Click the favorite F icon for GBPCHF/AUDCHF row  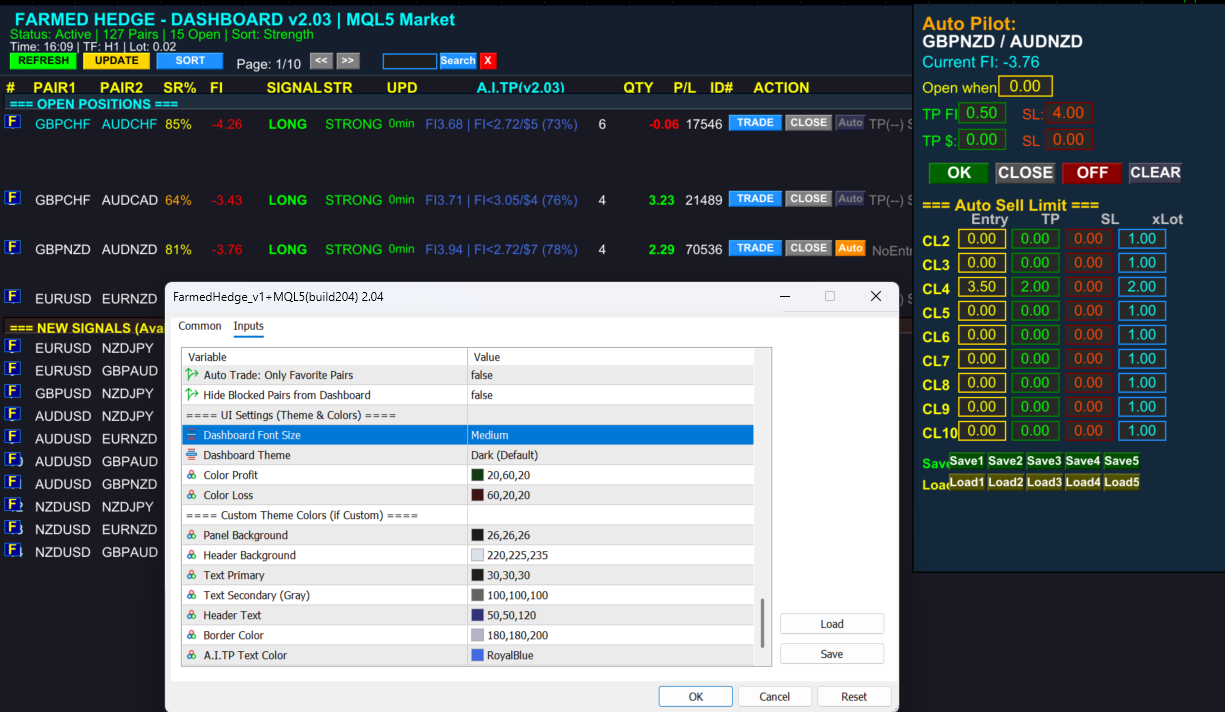tap(13, 122)
